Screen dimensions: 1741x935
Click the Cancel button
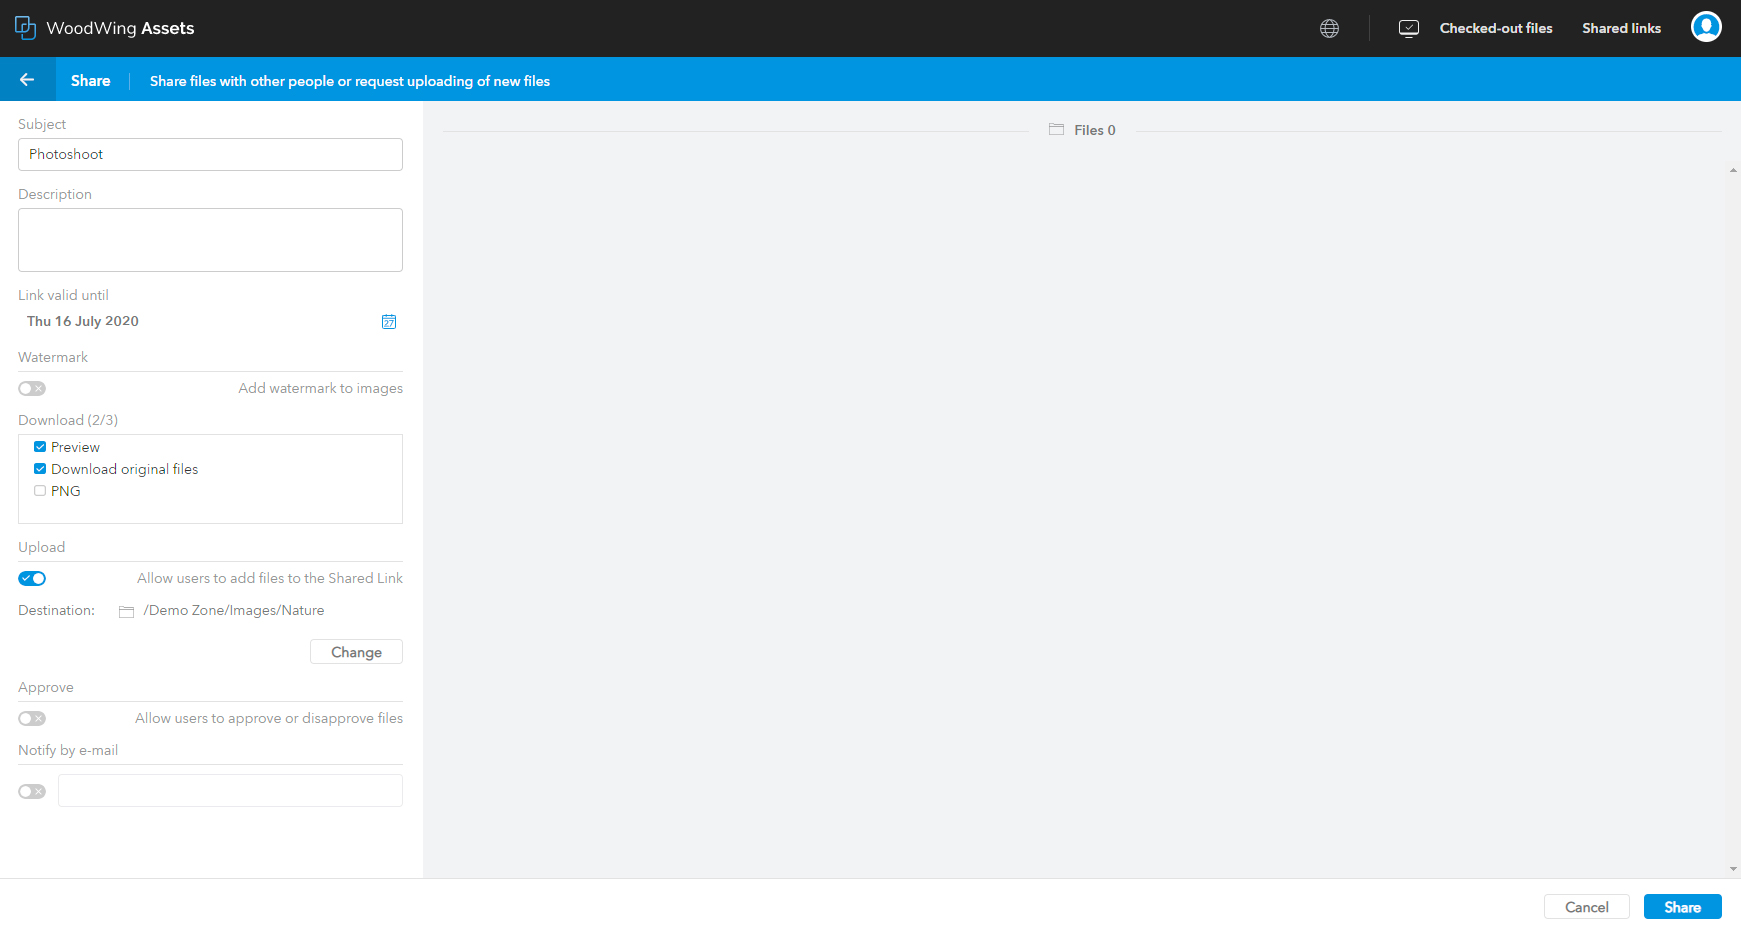[x=1586, y=906]
